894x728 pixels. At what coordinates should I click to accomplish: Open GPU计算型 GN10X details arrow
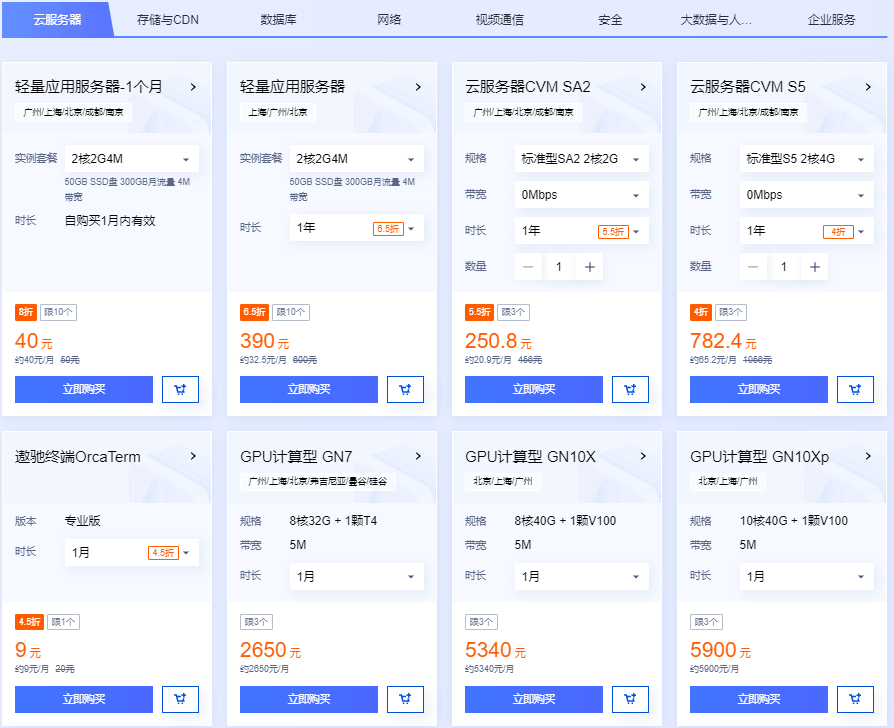643,456
